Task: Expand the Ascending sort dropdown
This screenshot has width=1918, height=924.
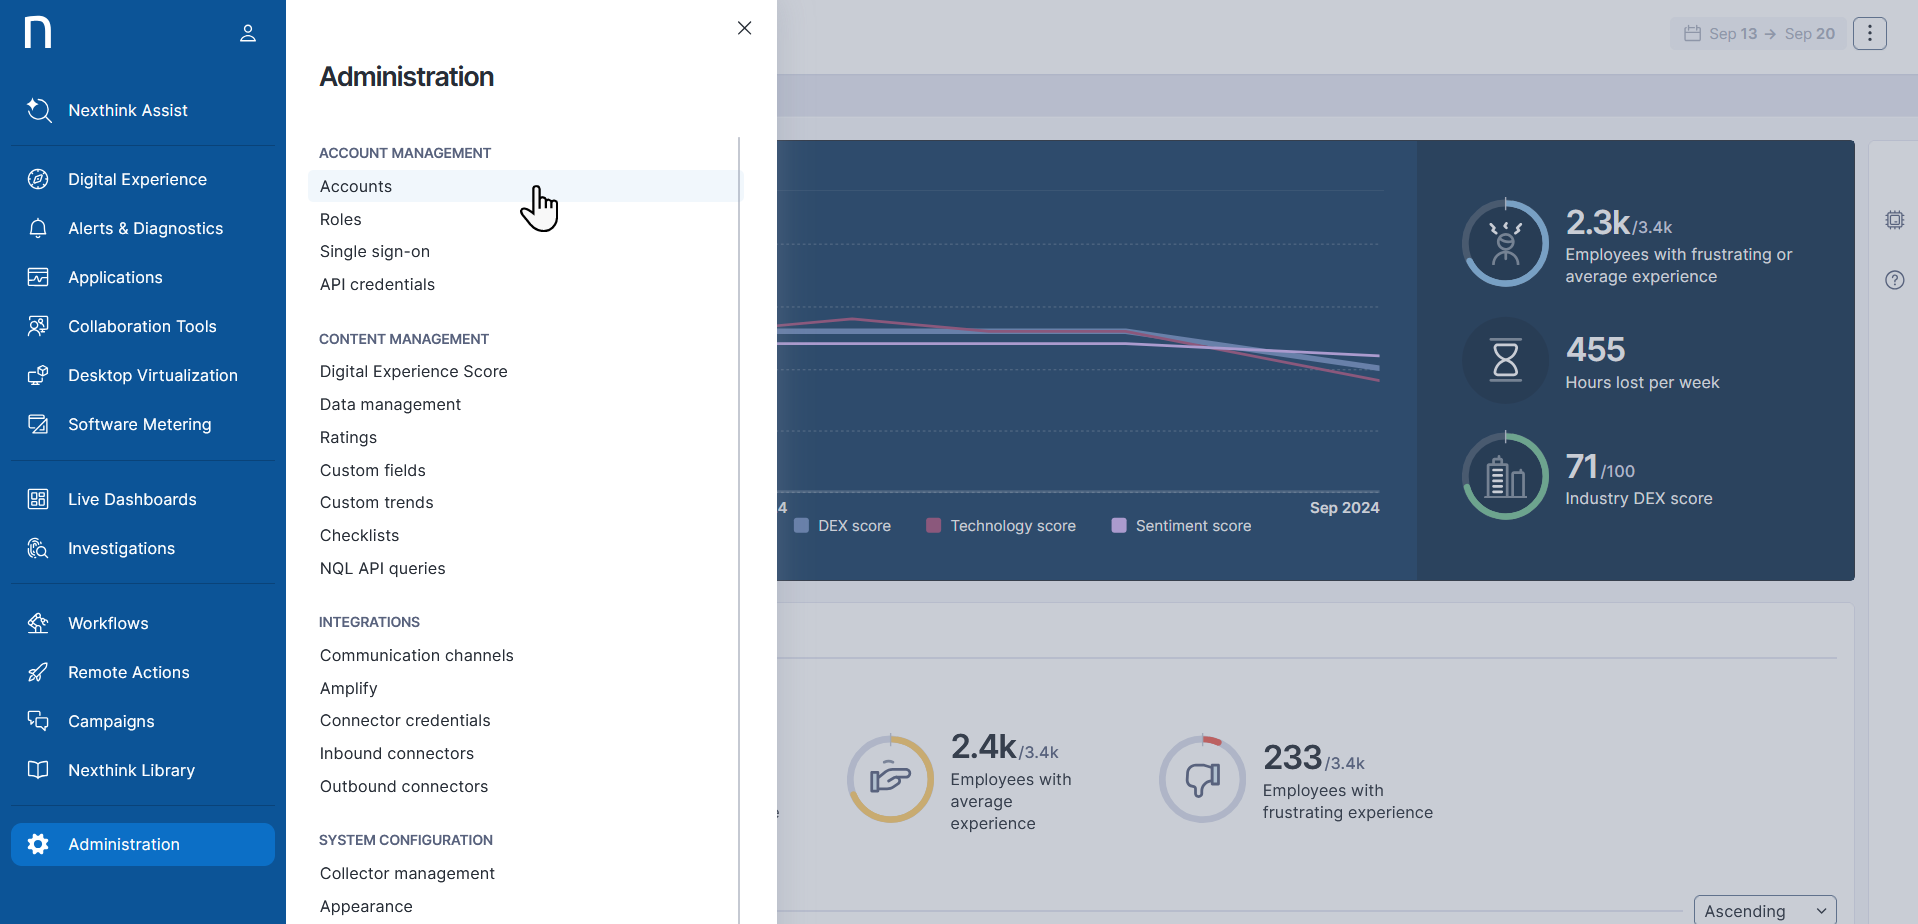Action: tap(1764, 911)
